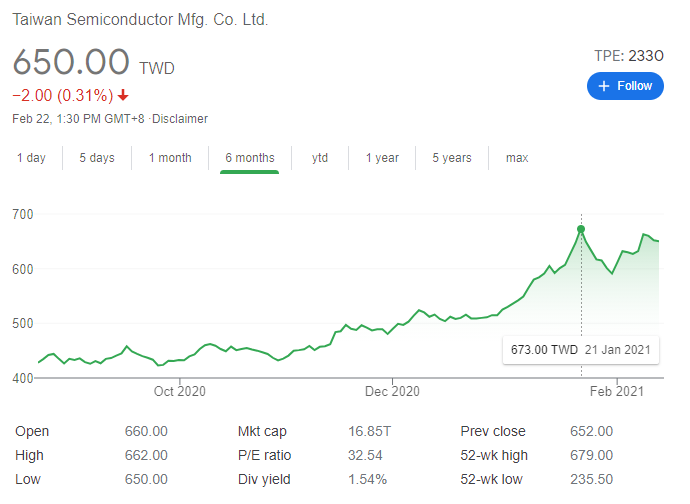
Task: Click the Prev close value 652.00
Action: coord(591,431)
